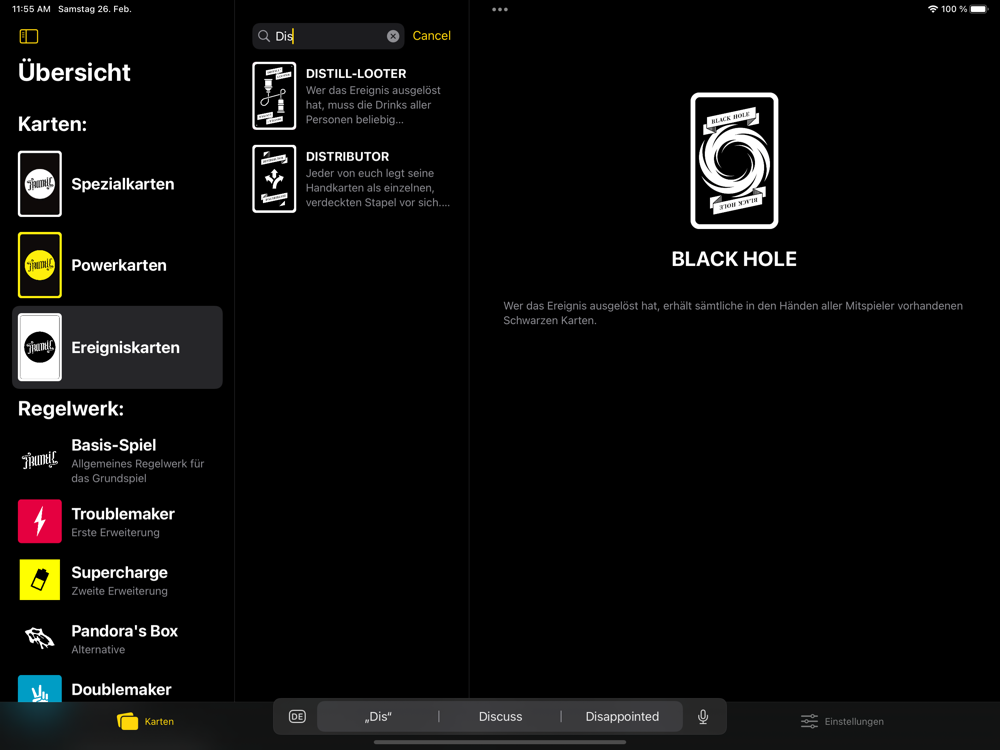Select the Powerkarten list label
This screenshot has width=1000, height=750.
119,265
